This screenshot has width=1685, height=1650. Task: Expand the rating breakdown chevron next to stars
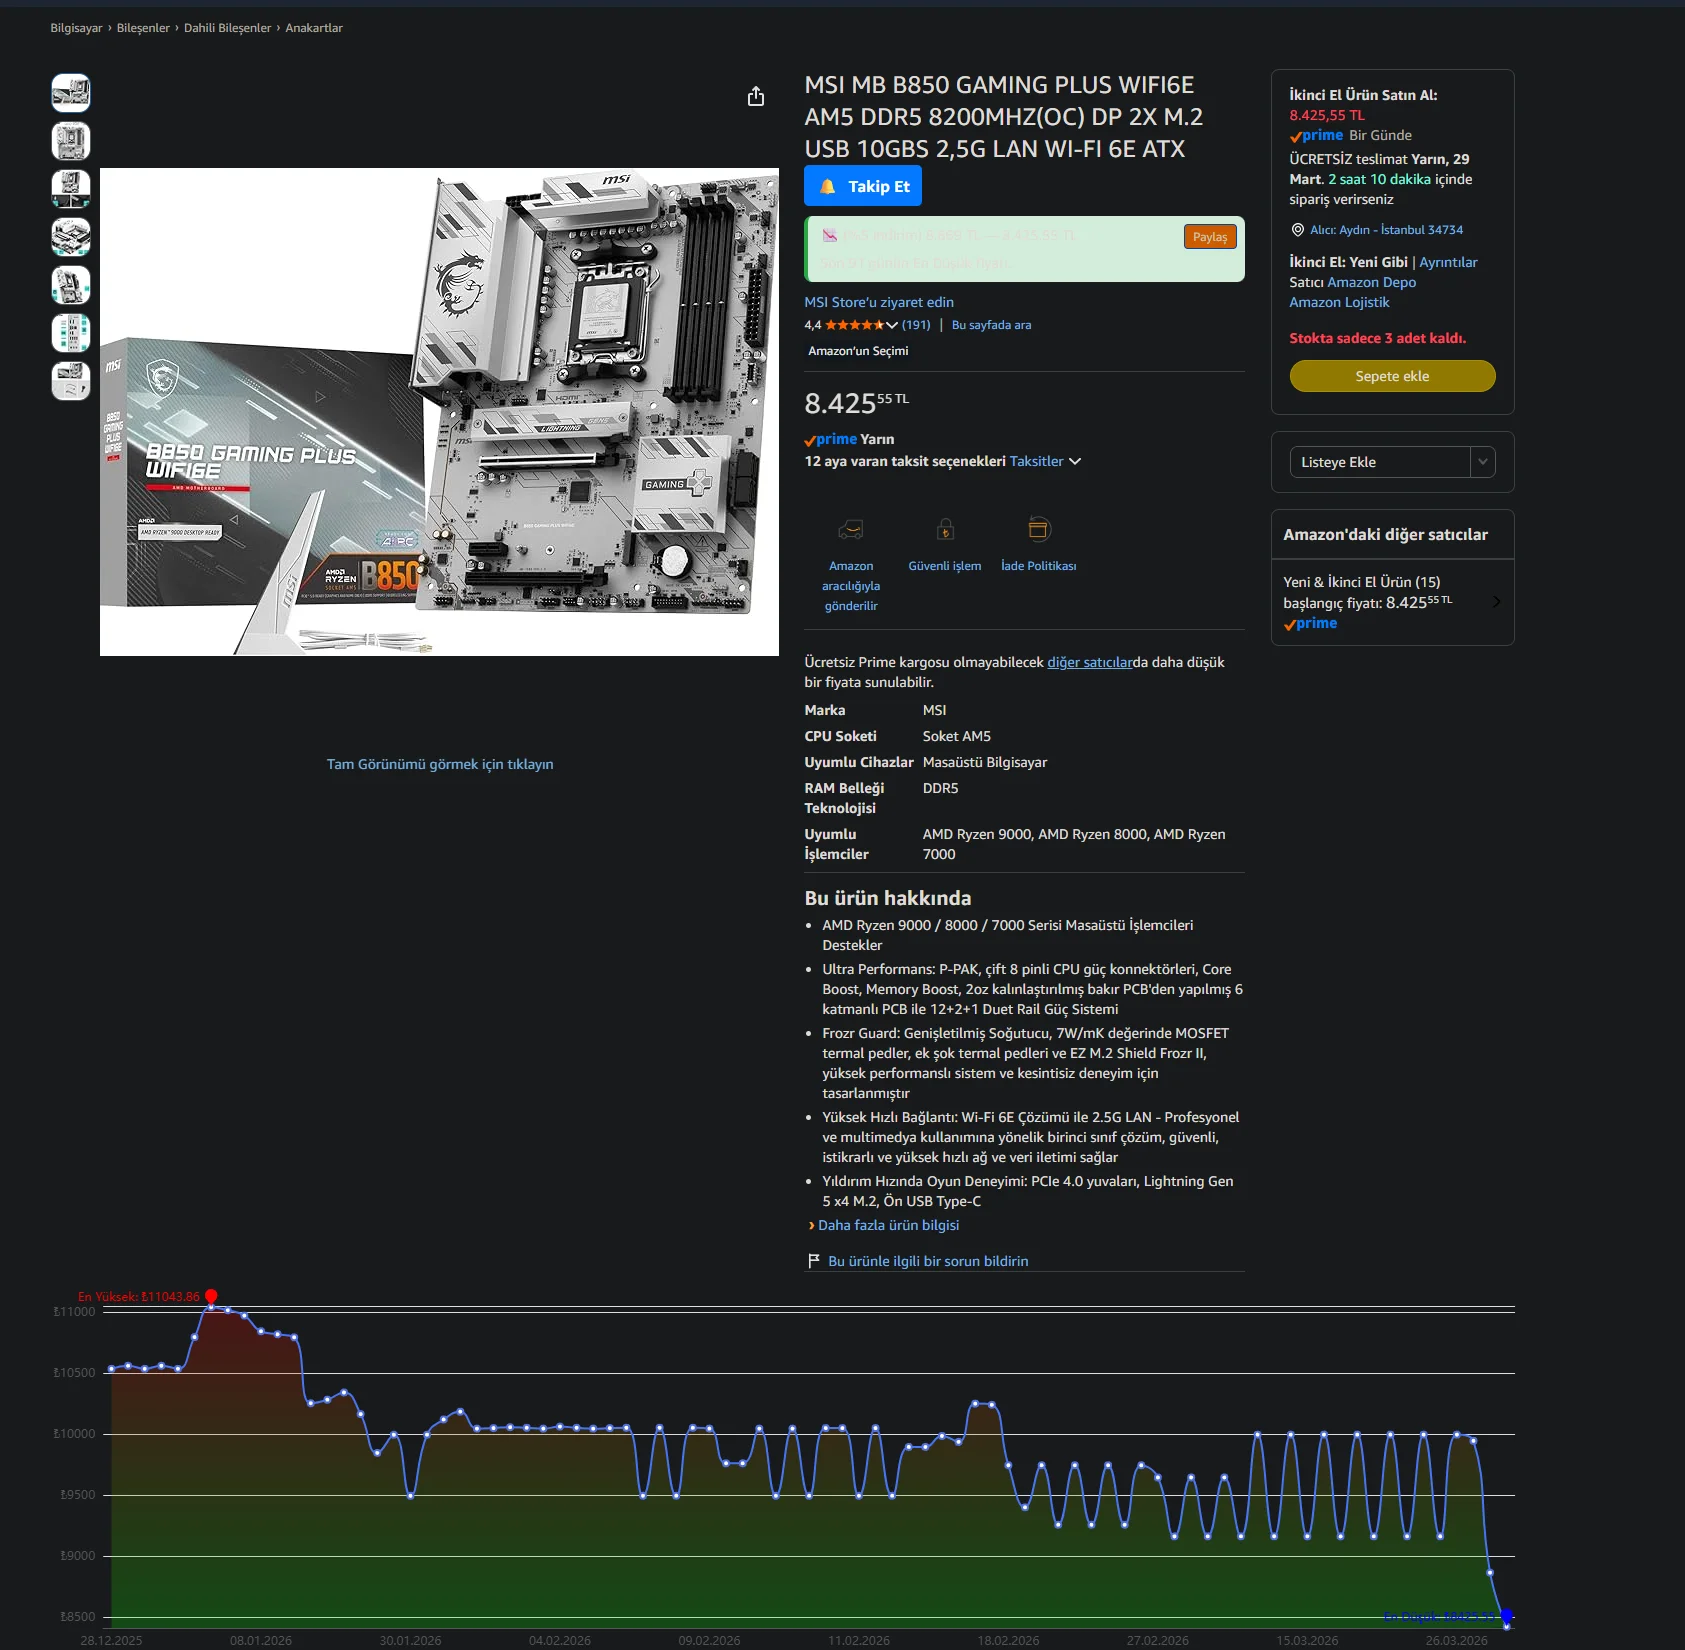pos(892,325)
